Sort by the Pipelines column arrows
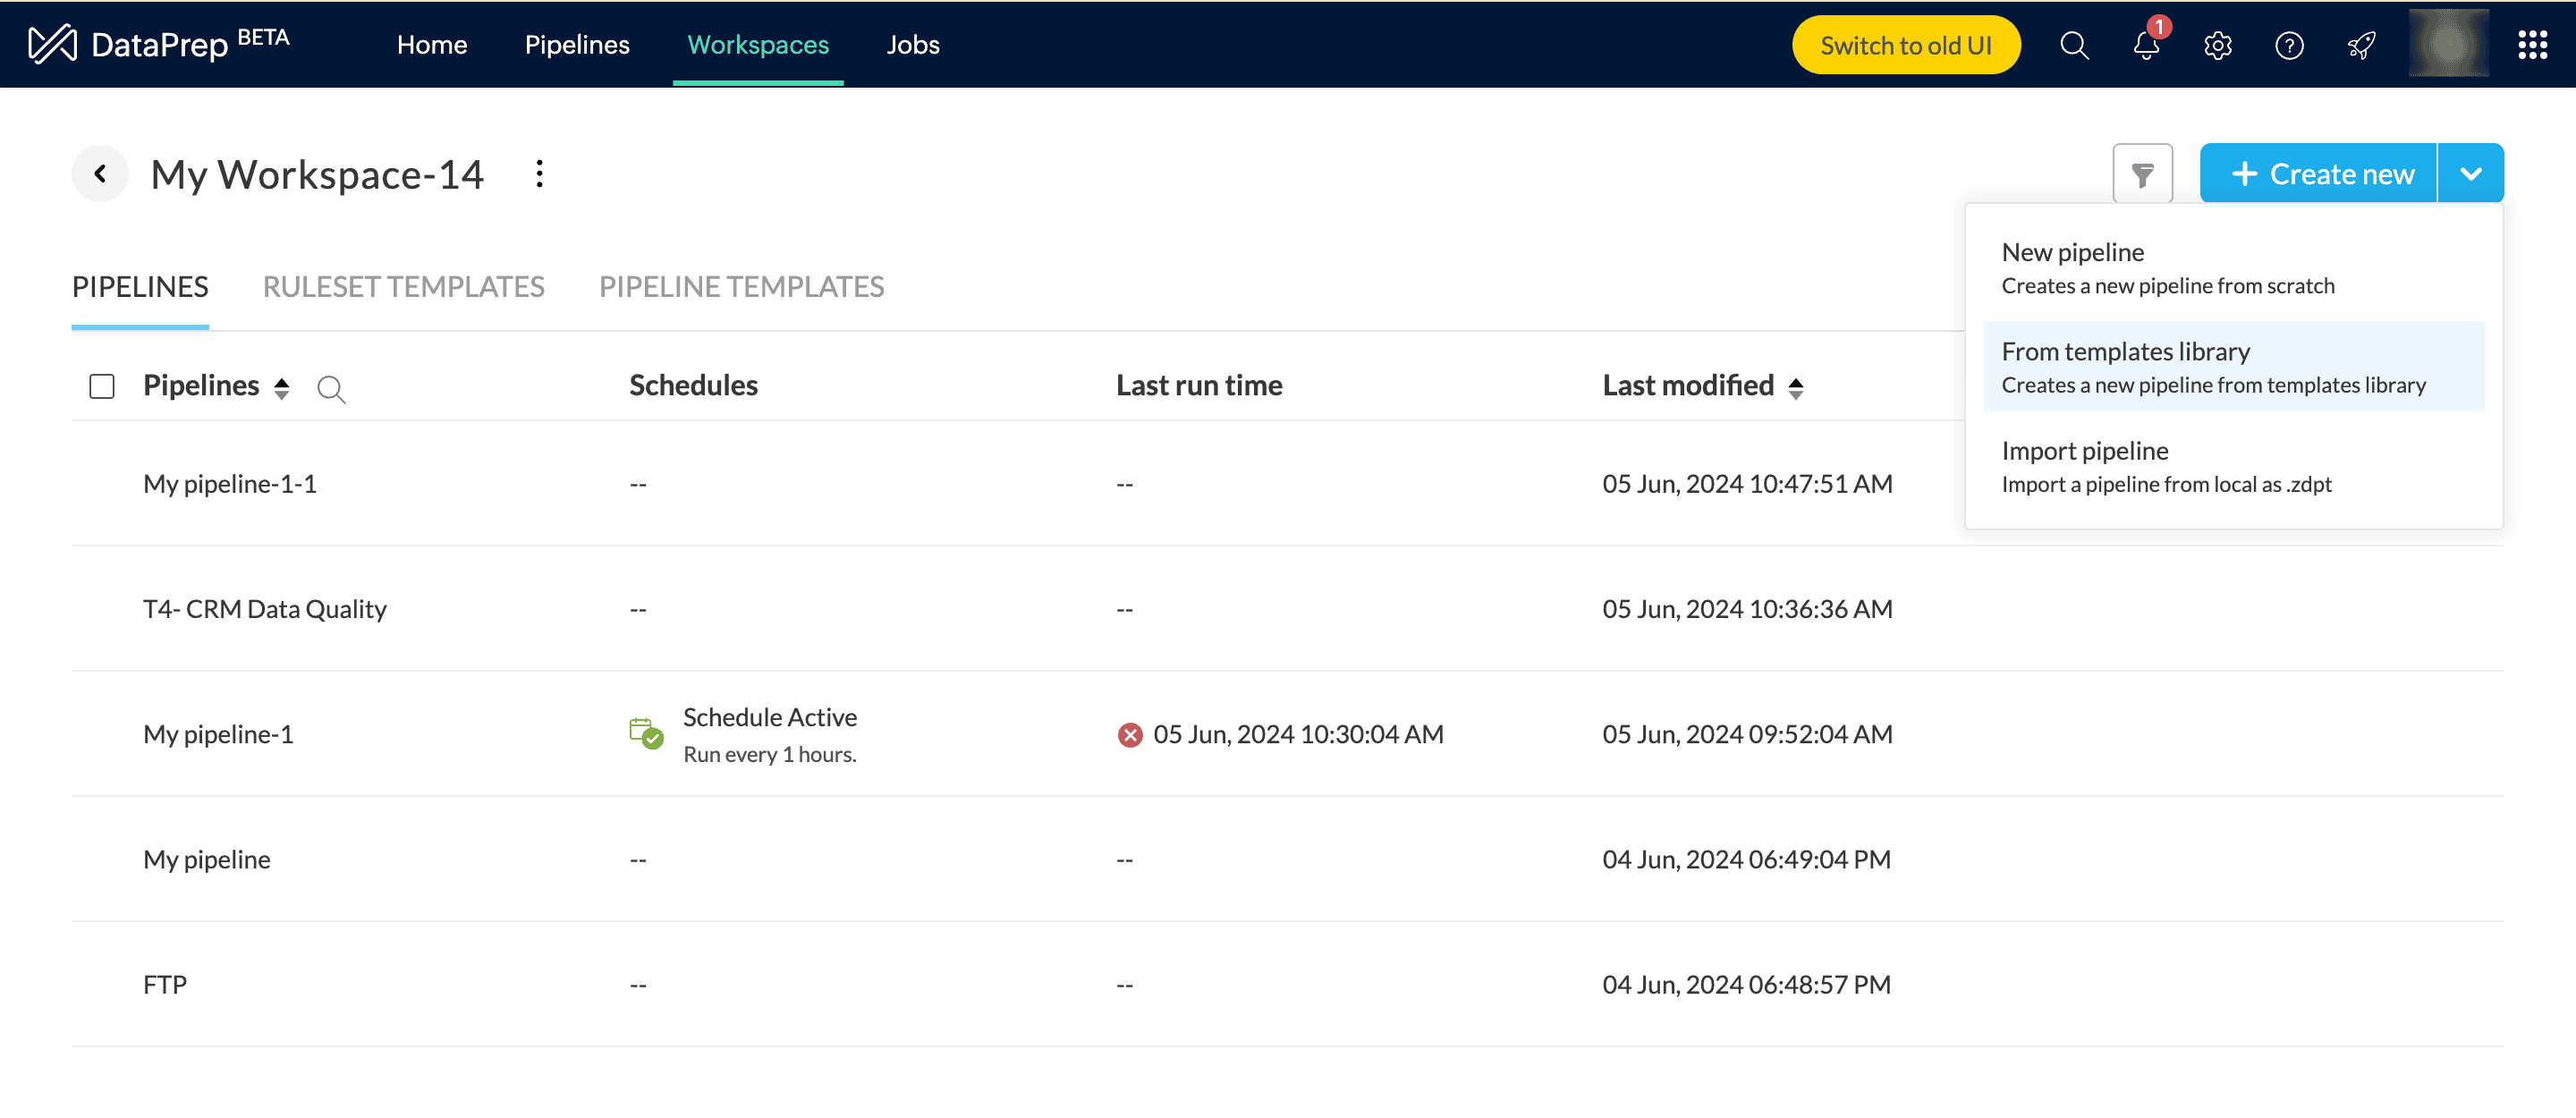 pyautogui.click(x=282, y=388)
